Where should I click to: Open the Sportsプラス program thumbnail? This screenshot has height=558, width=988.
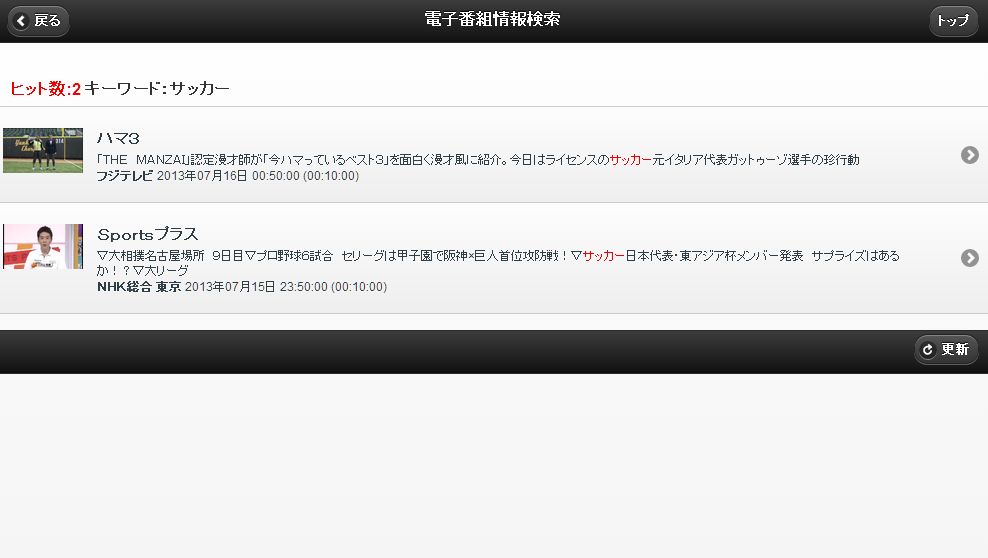click(43, 246)
